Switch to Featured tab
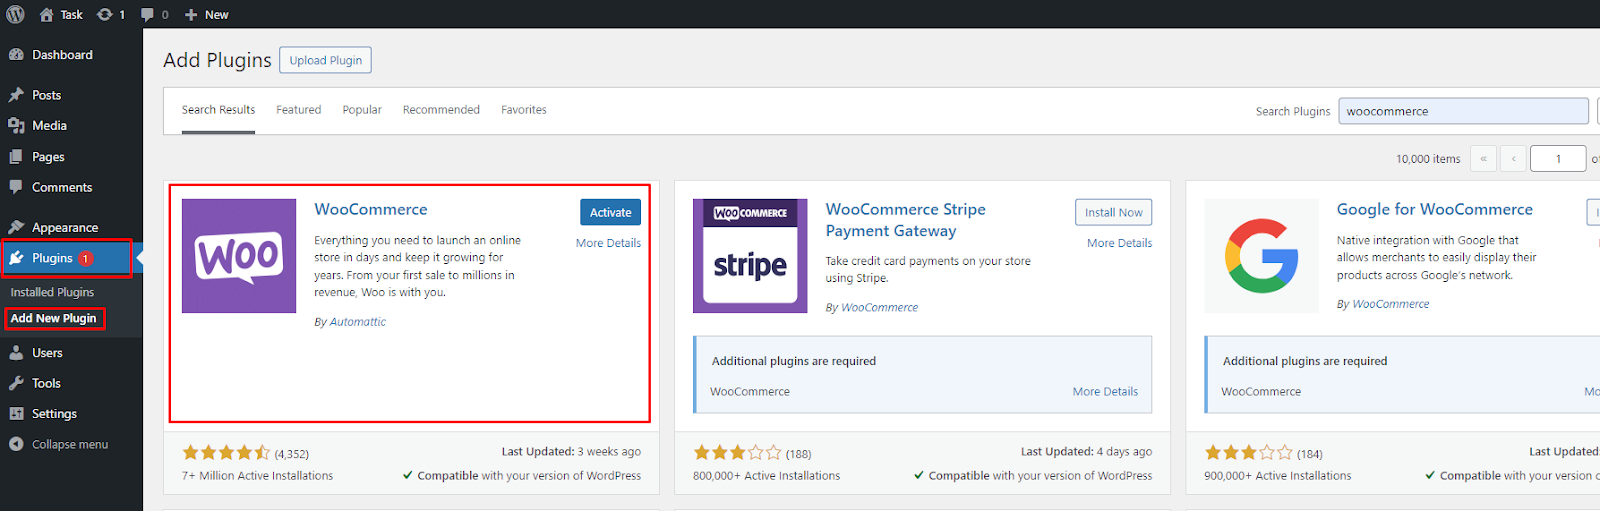This screenshot has height=511, width=1600. (x=299, y=110)
